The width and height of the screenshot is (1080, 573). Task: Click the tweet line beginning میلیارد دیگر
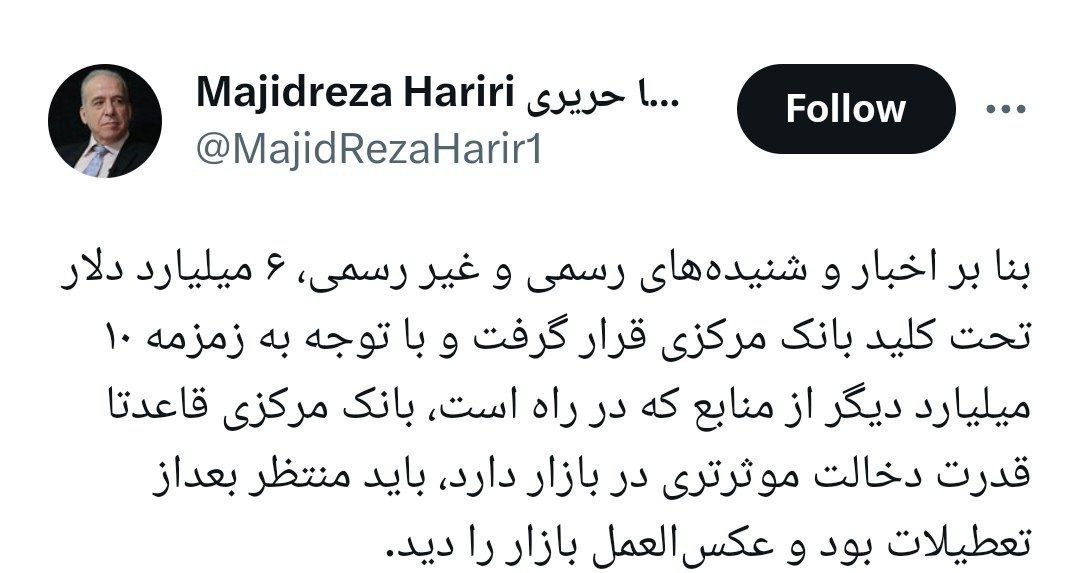(x=570, y=408)
